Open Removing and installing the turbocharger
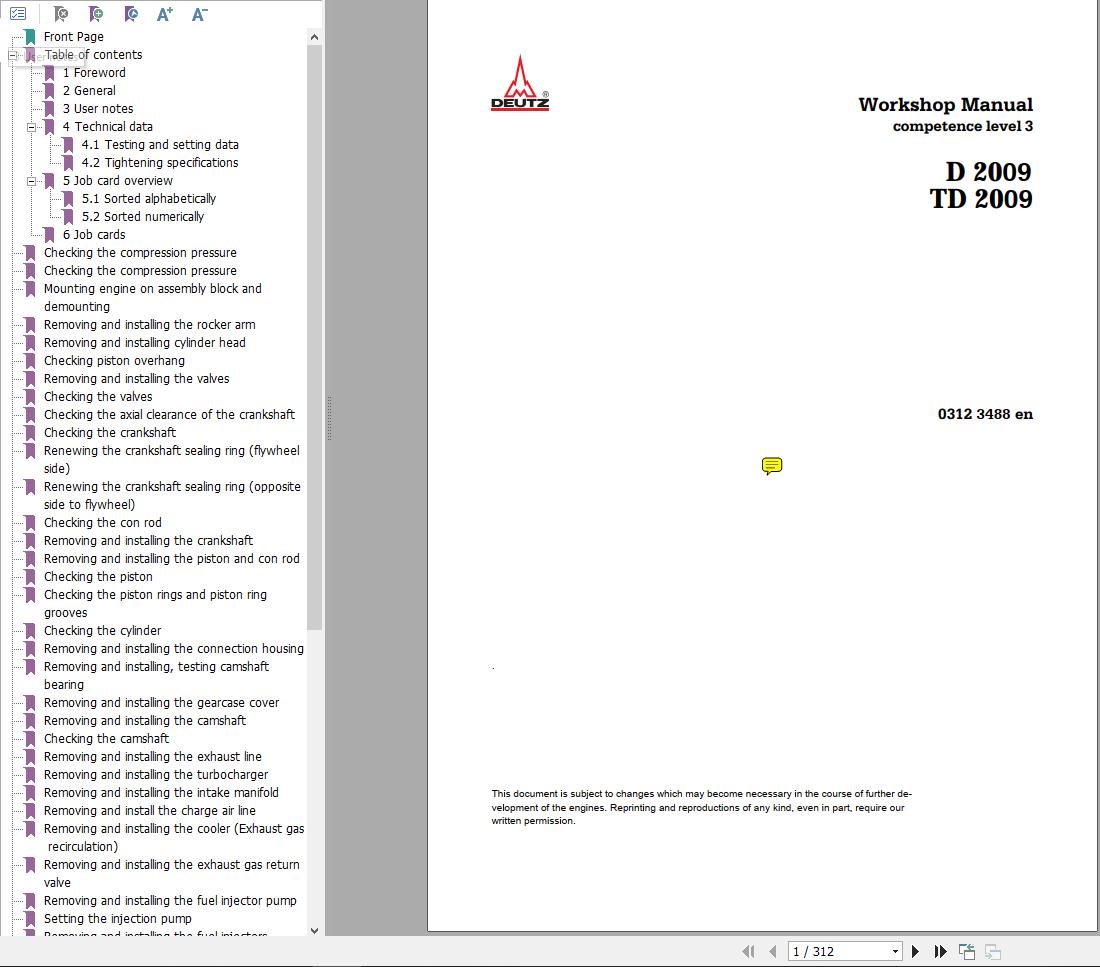Screen dimensions: 1100x967 click(x=156, y=775)
